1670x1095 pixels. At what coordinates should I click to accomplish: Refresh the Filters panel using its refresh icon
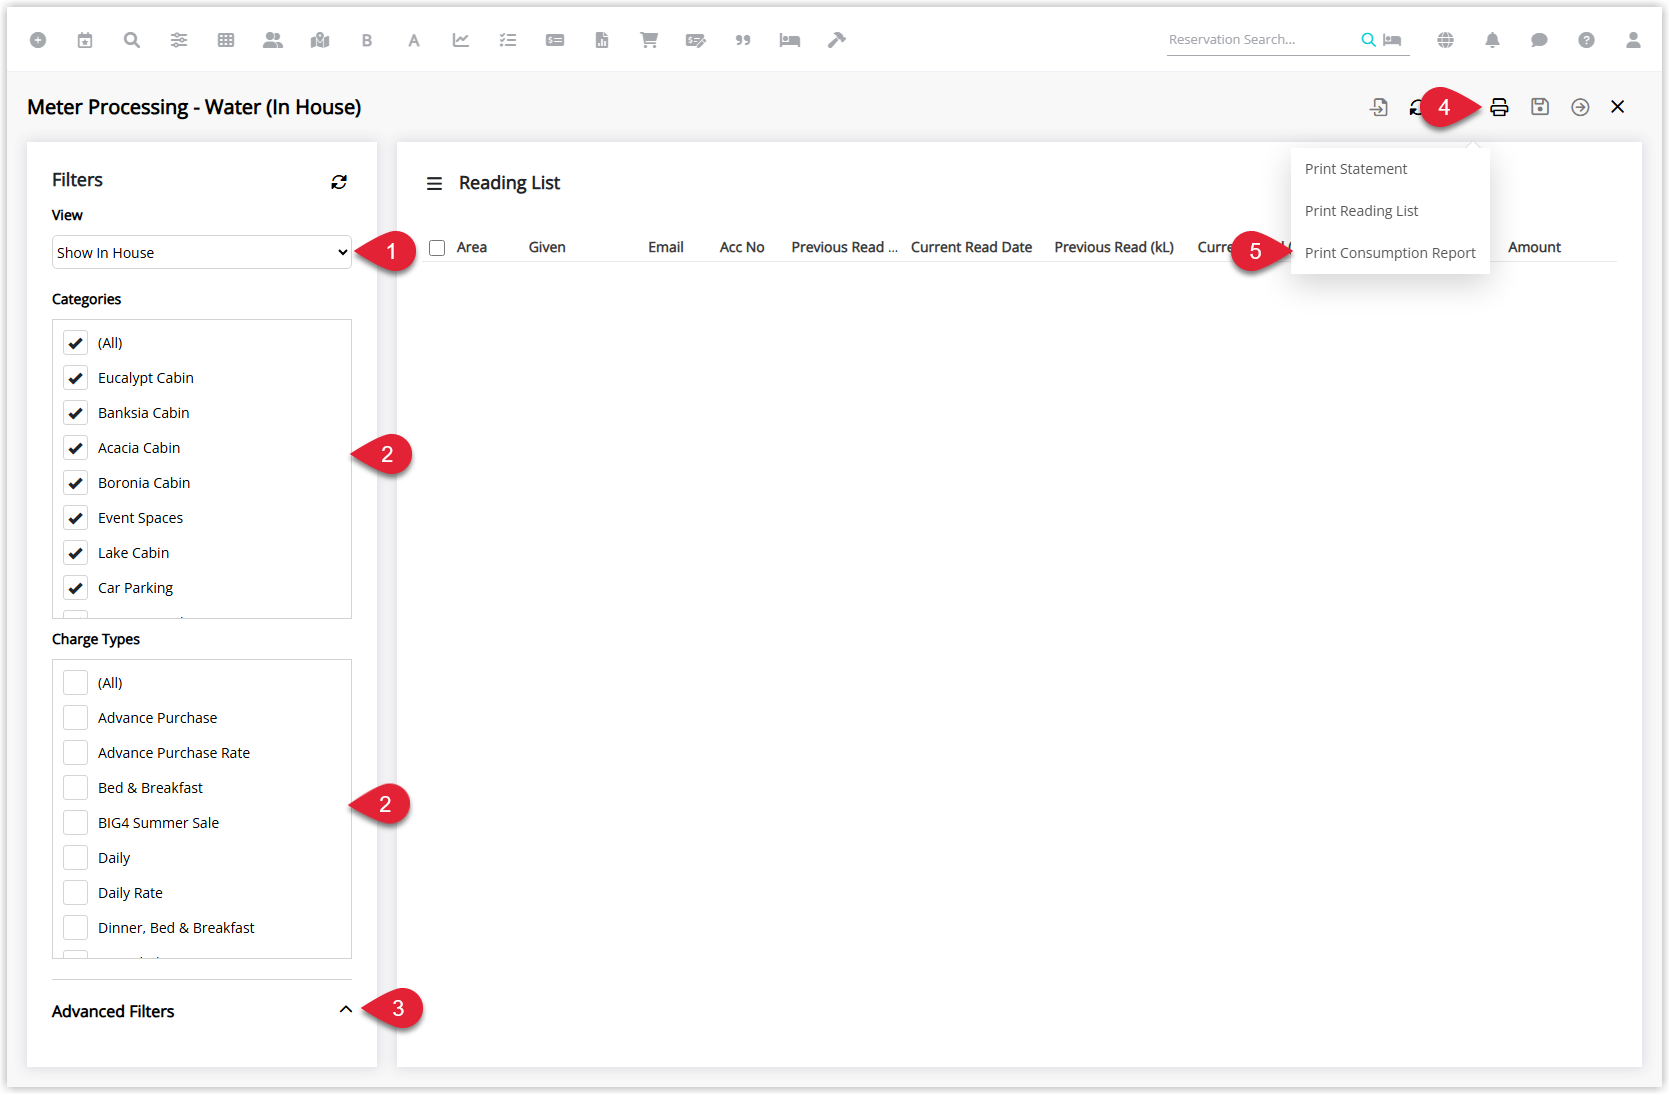click(339, 182)
